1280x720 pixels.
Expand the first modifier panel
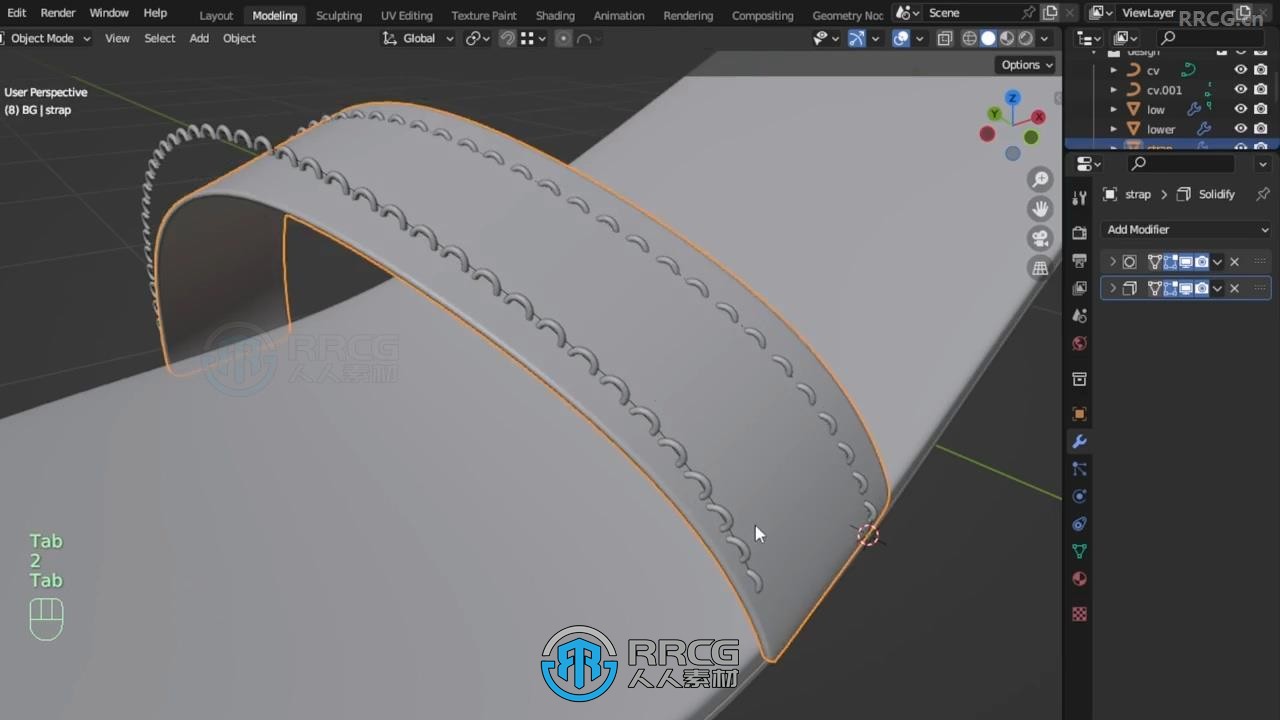coord(1113,262)
